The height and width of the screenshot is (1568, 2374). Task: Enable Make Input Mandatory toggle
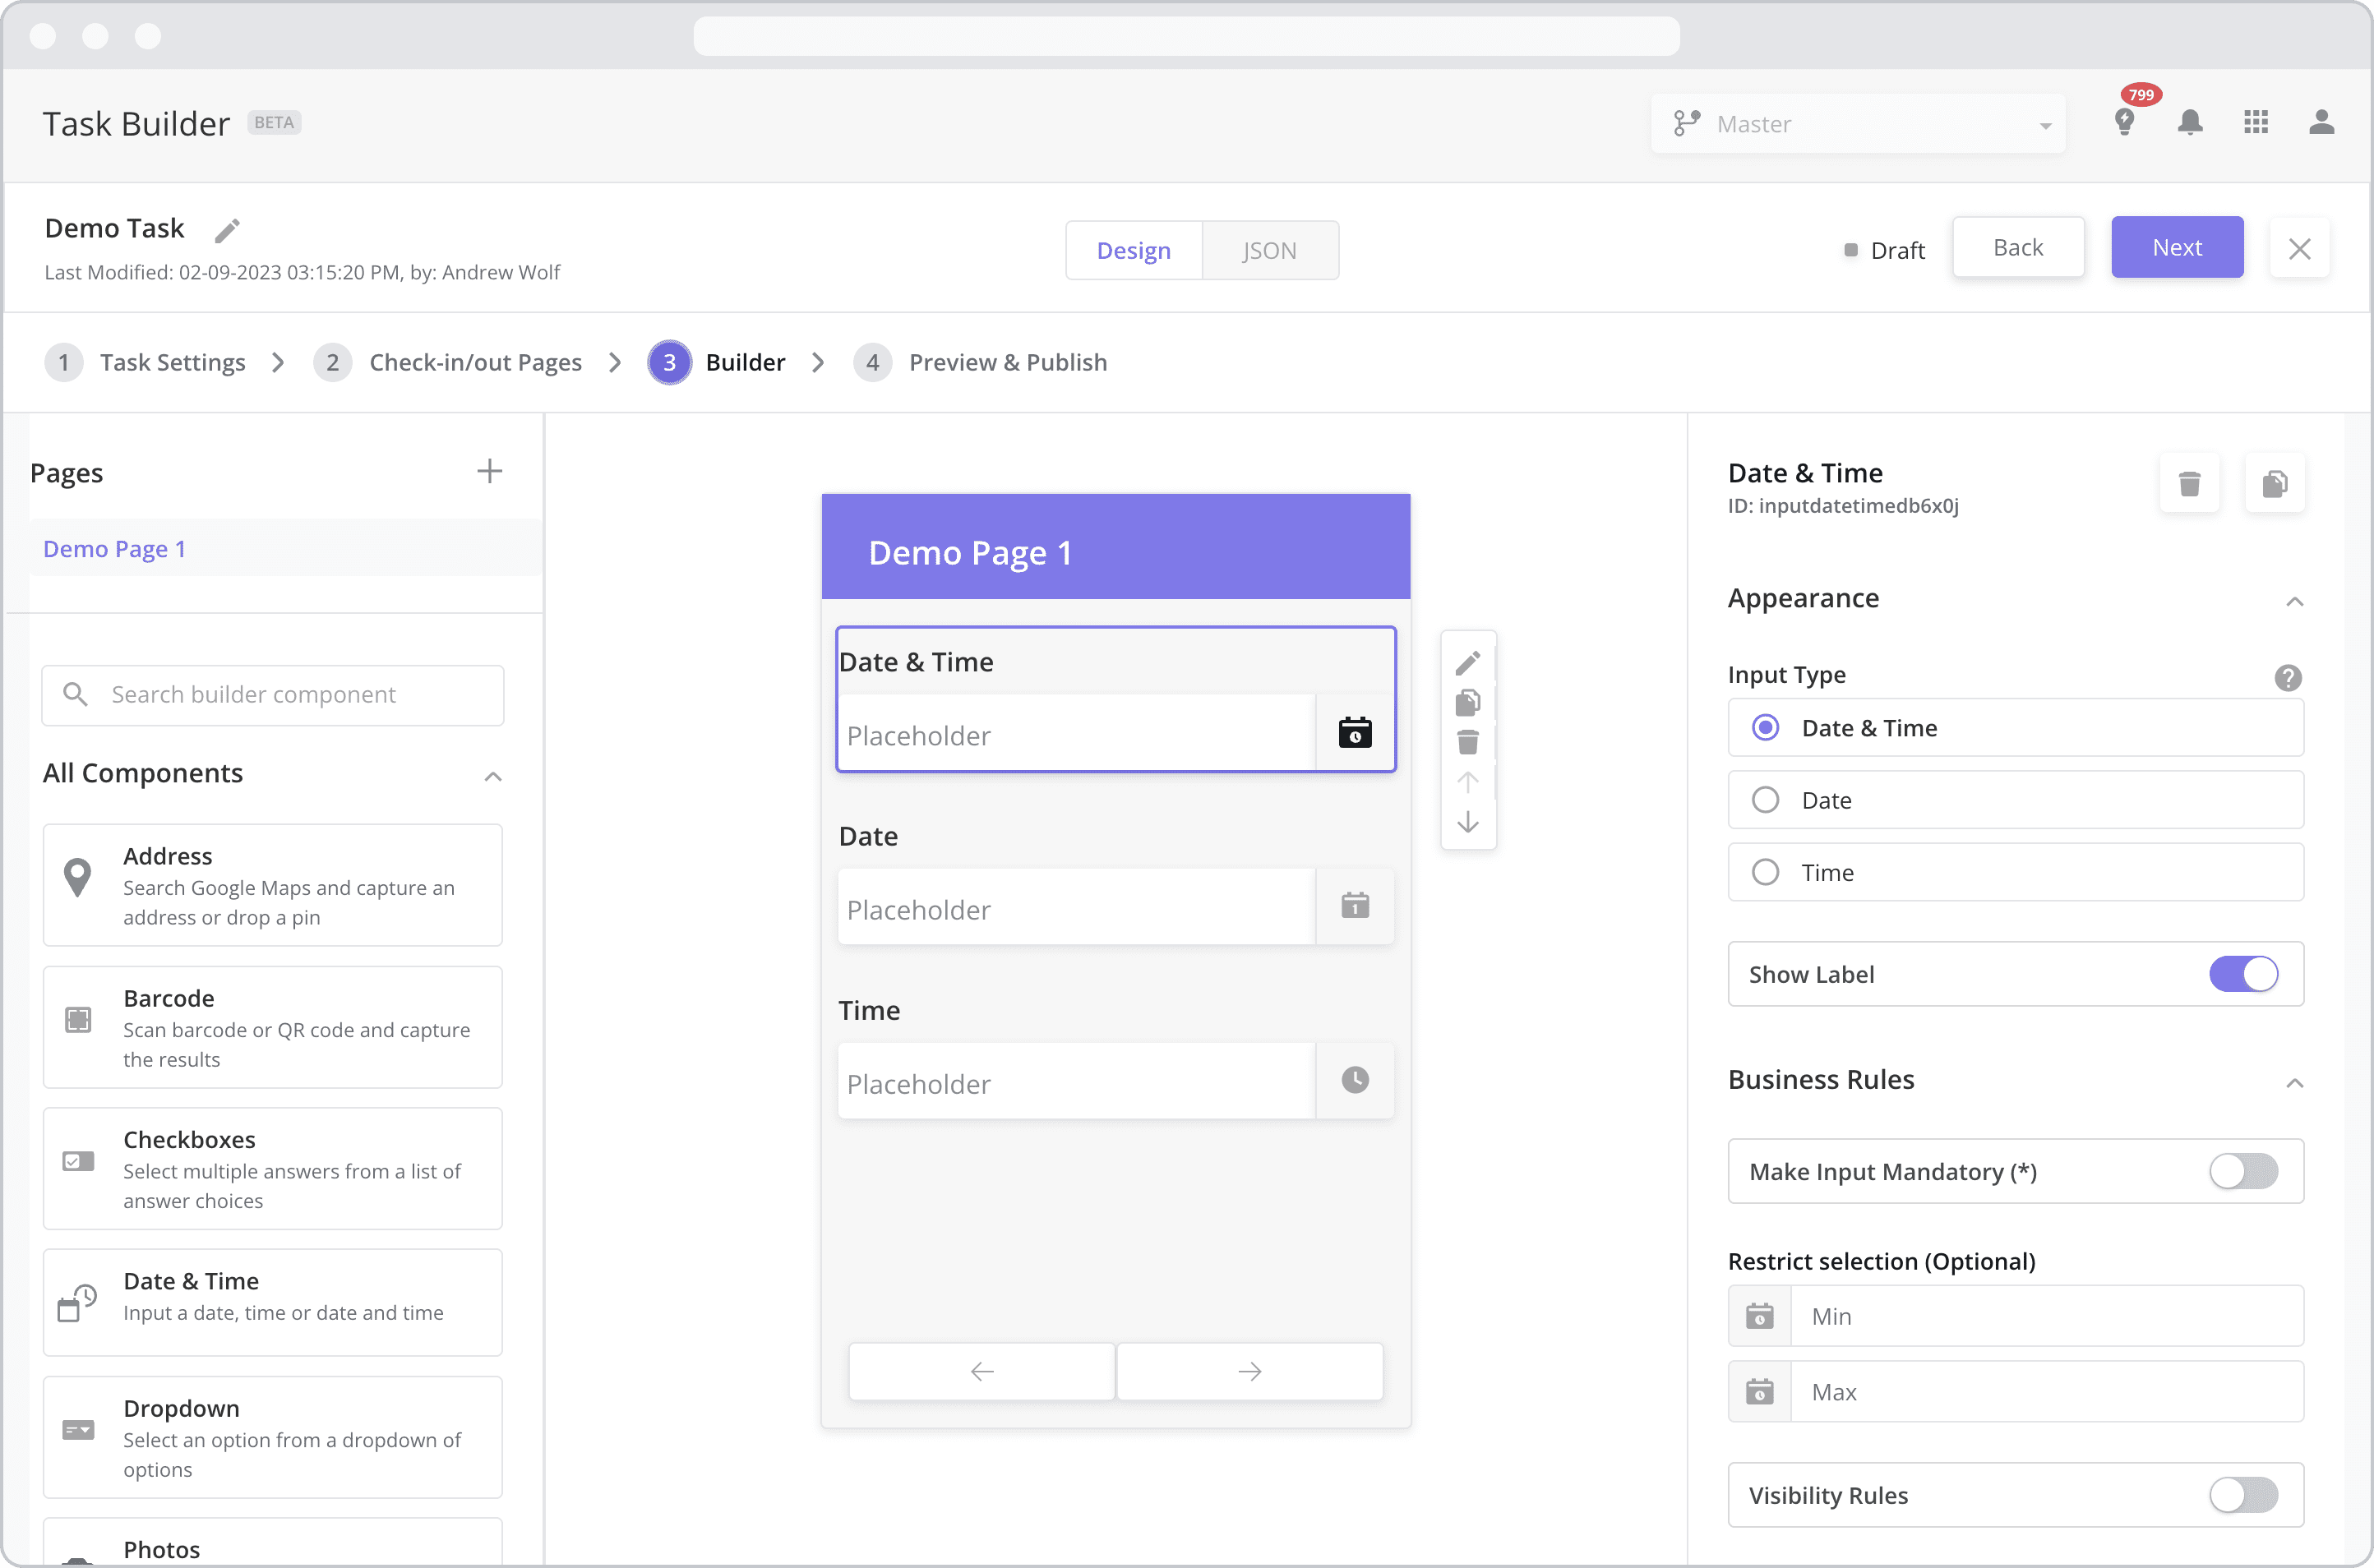tap(2244, 1171)
